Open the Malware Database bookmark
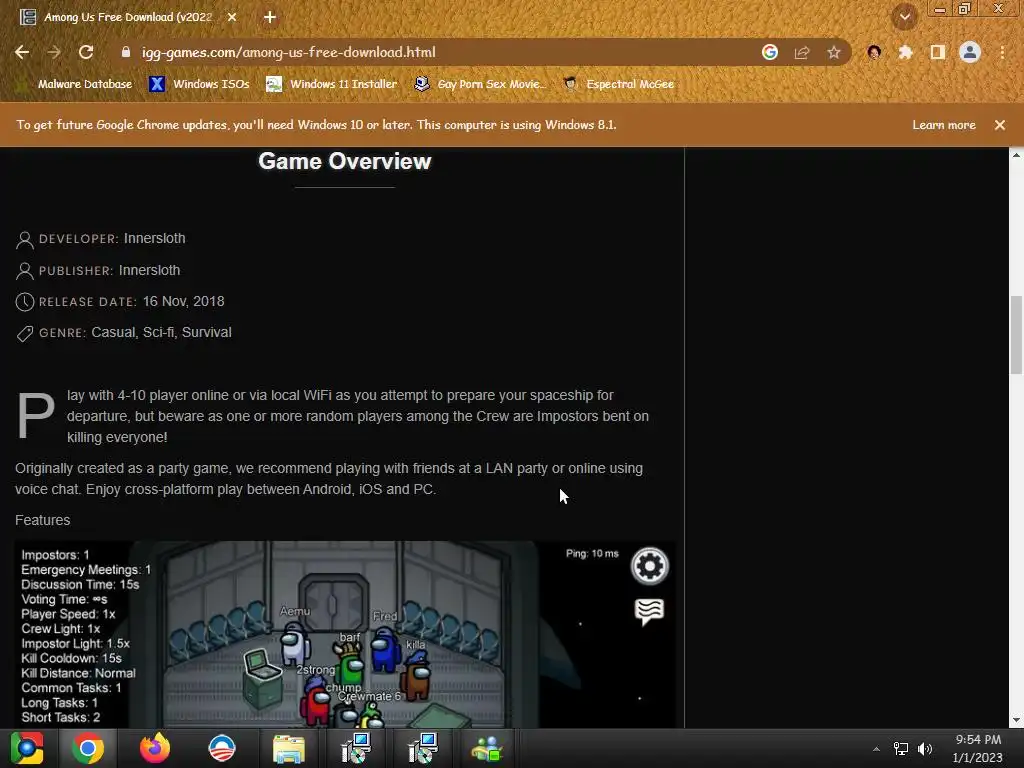This screenshot has height=768, width=1024. (75, 84)
